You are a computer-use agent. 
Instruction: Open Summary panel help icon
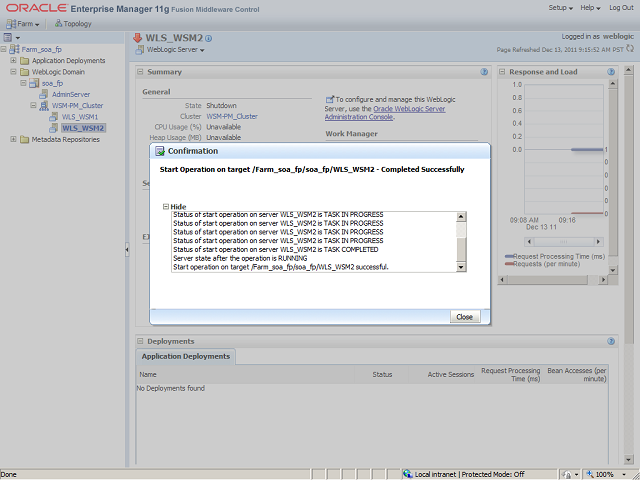[x=484, y=72]
